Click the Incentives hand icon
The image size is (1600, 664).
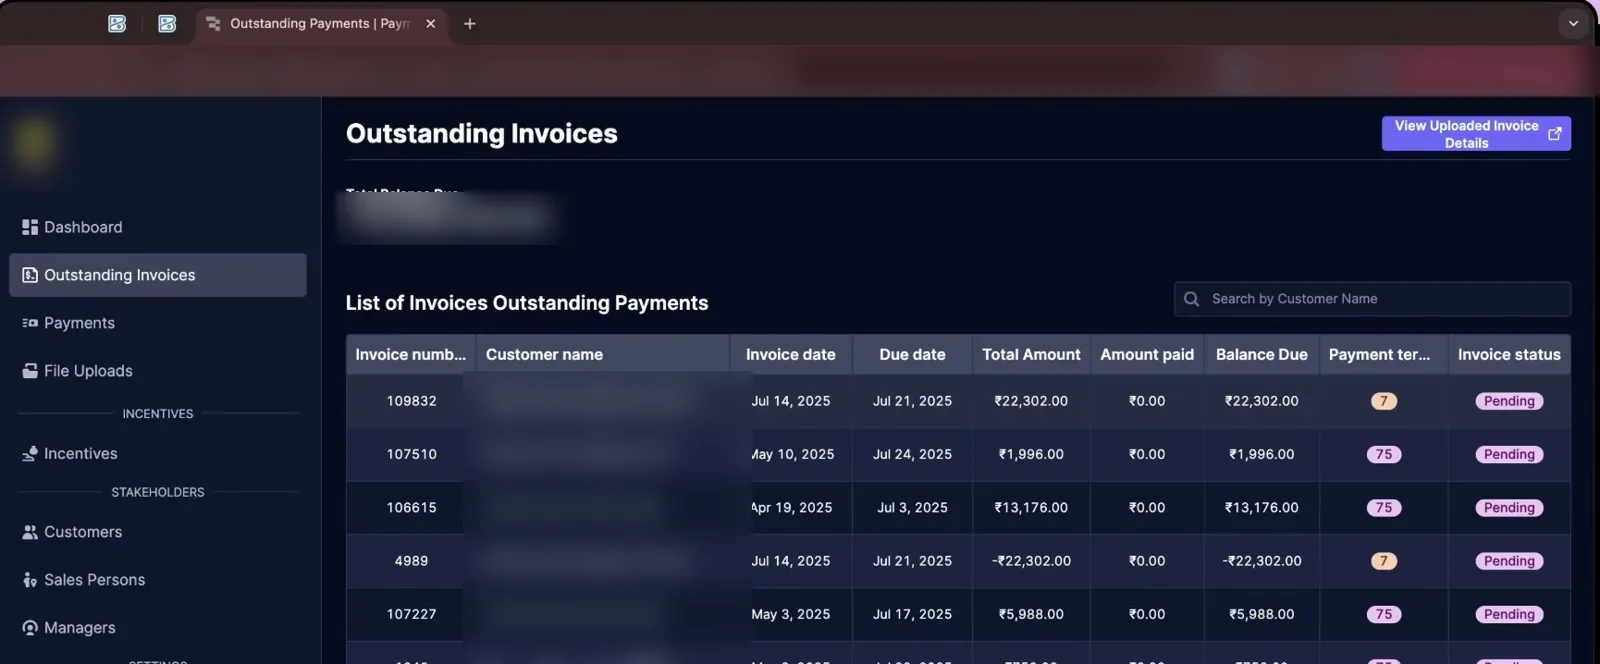pos(30,454)
